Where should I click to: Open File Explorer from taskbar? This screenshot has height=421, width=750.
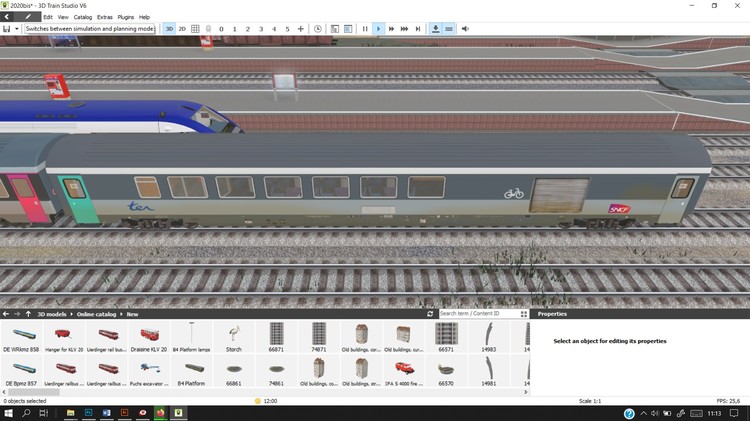[x=70, y=413]
